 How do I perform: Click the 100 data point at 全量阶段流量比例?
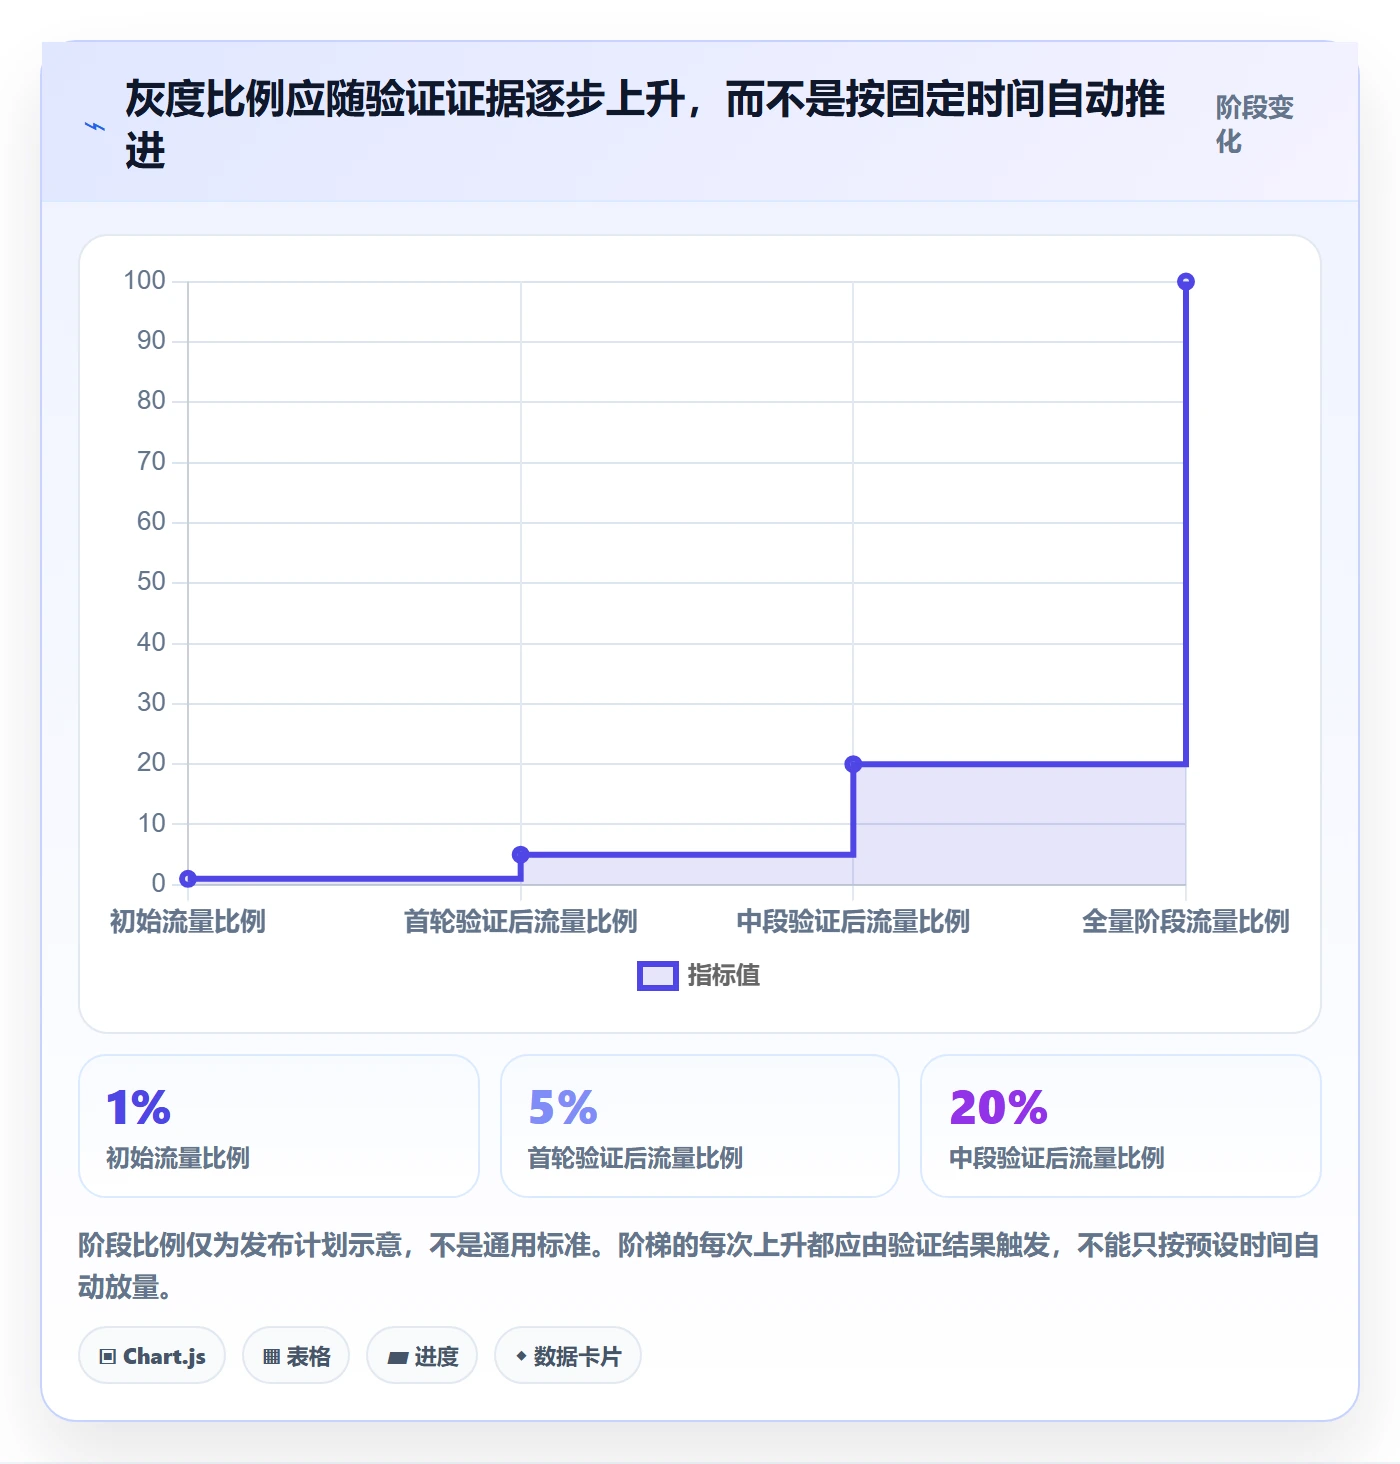1186,282
